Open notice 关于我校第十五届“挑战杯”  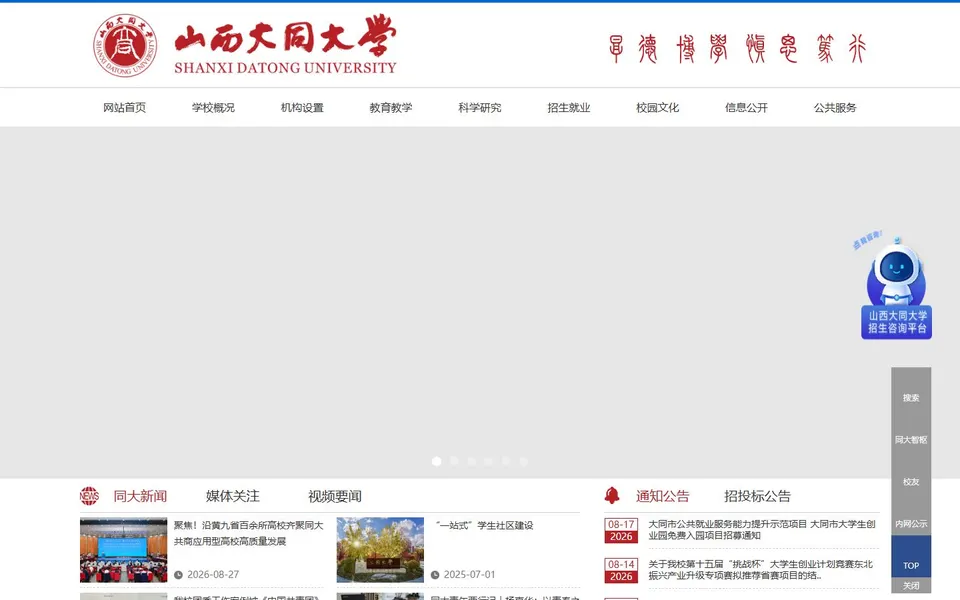pos(760,569)
